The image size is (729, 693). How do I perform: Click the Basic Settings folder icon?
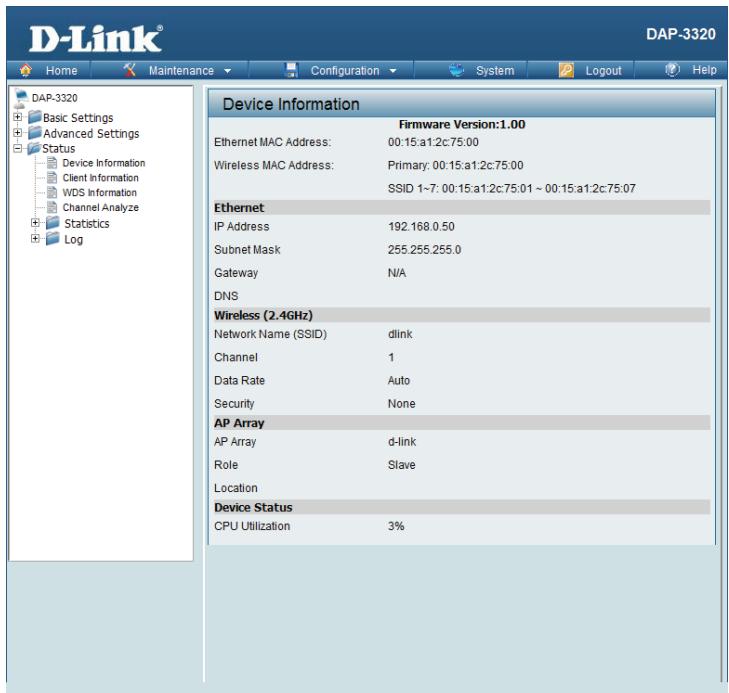[34, 117]
